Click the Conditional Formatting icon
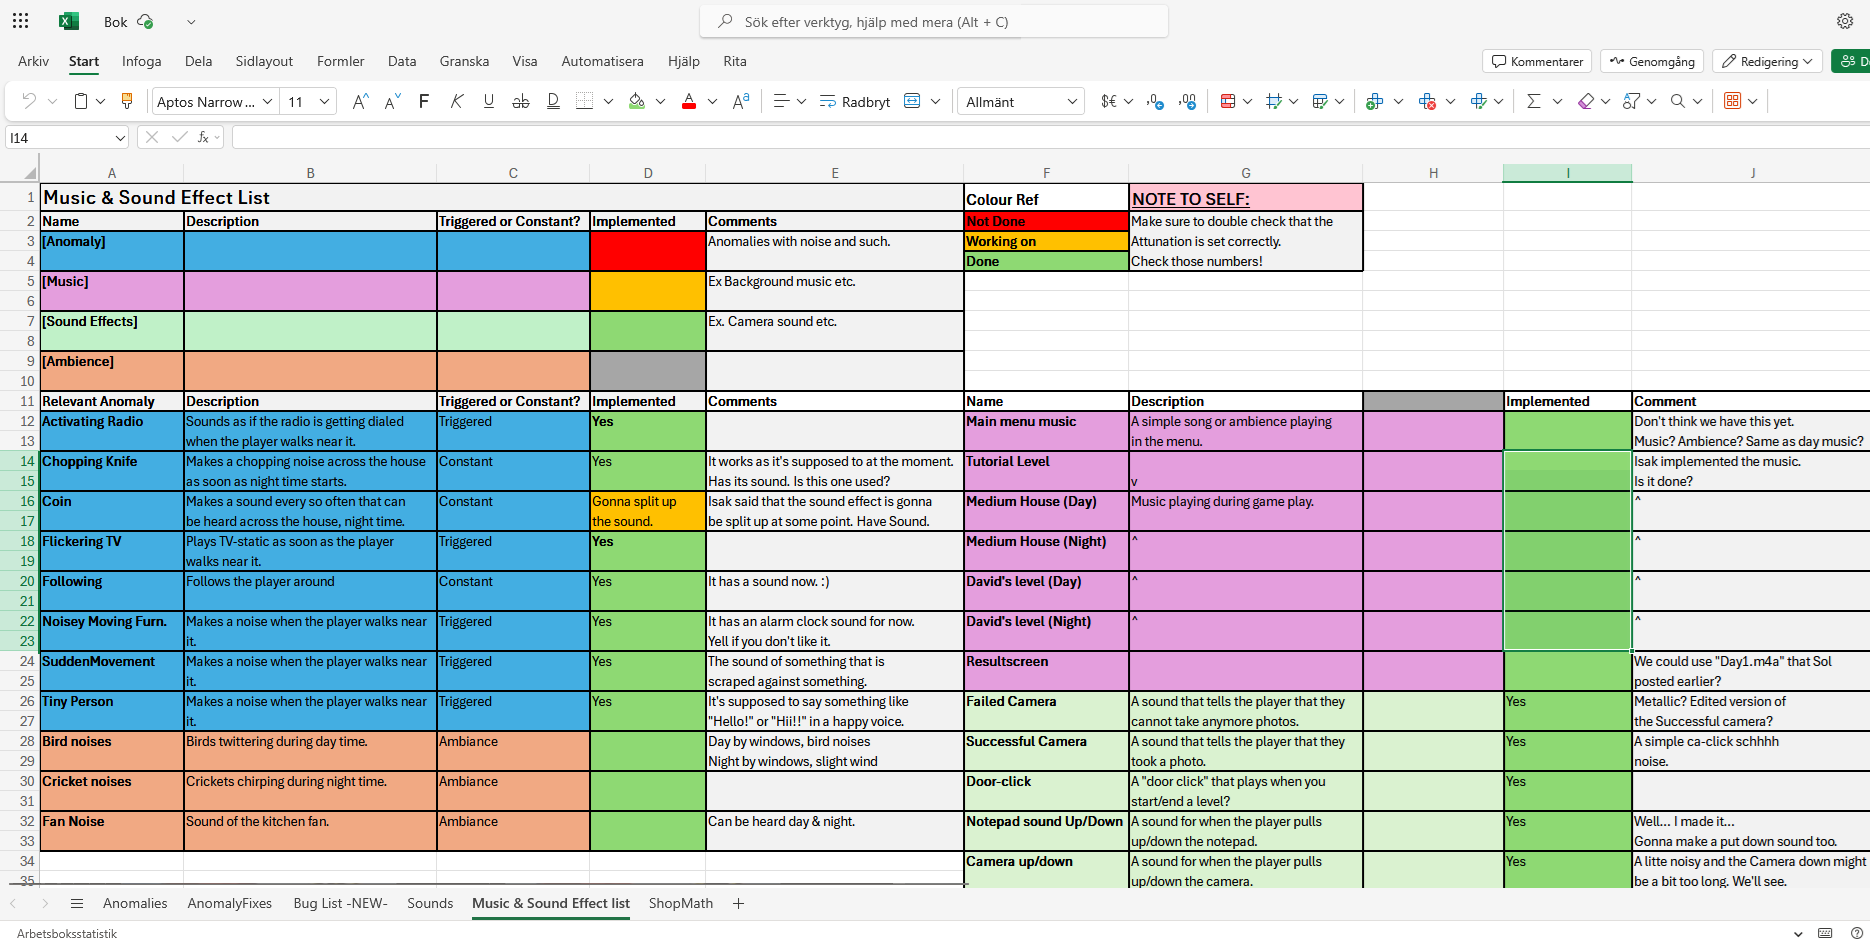Image resolution: width=1870 pixels, height=939 pixels. (x=1228, y=101)
